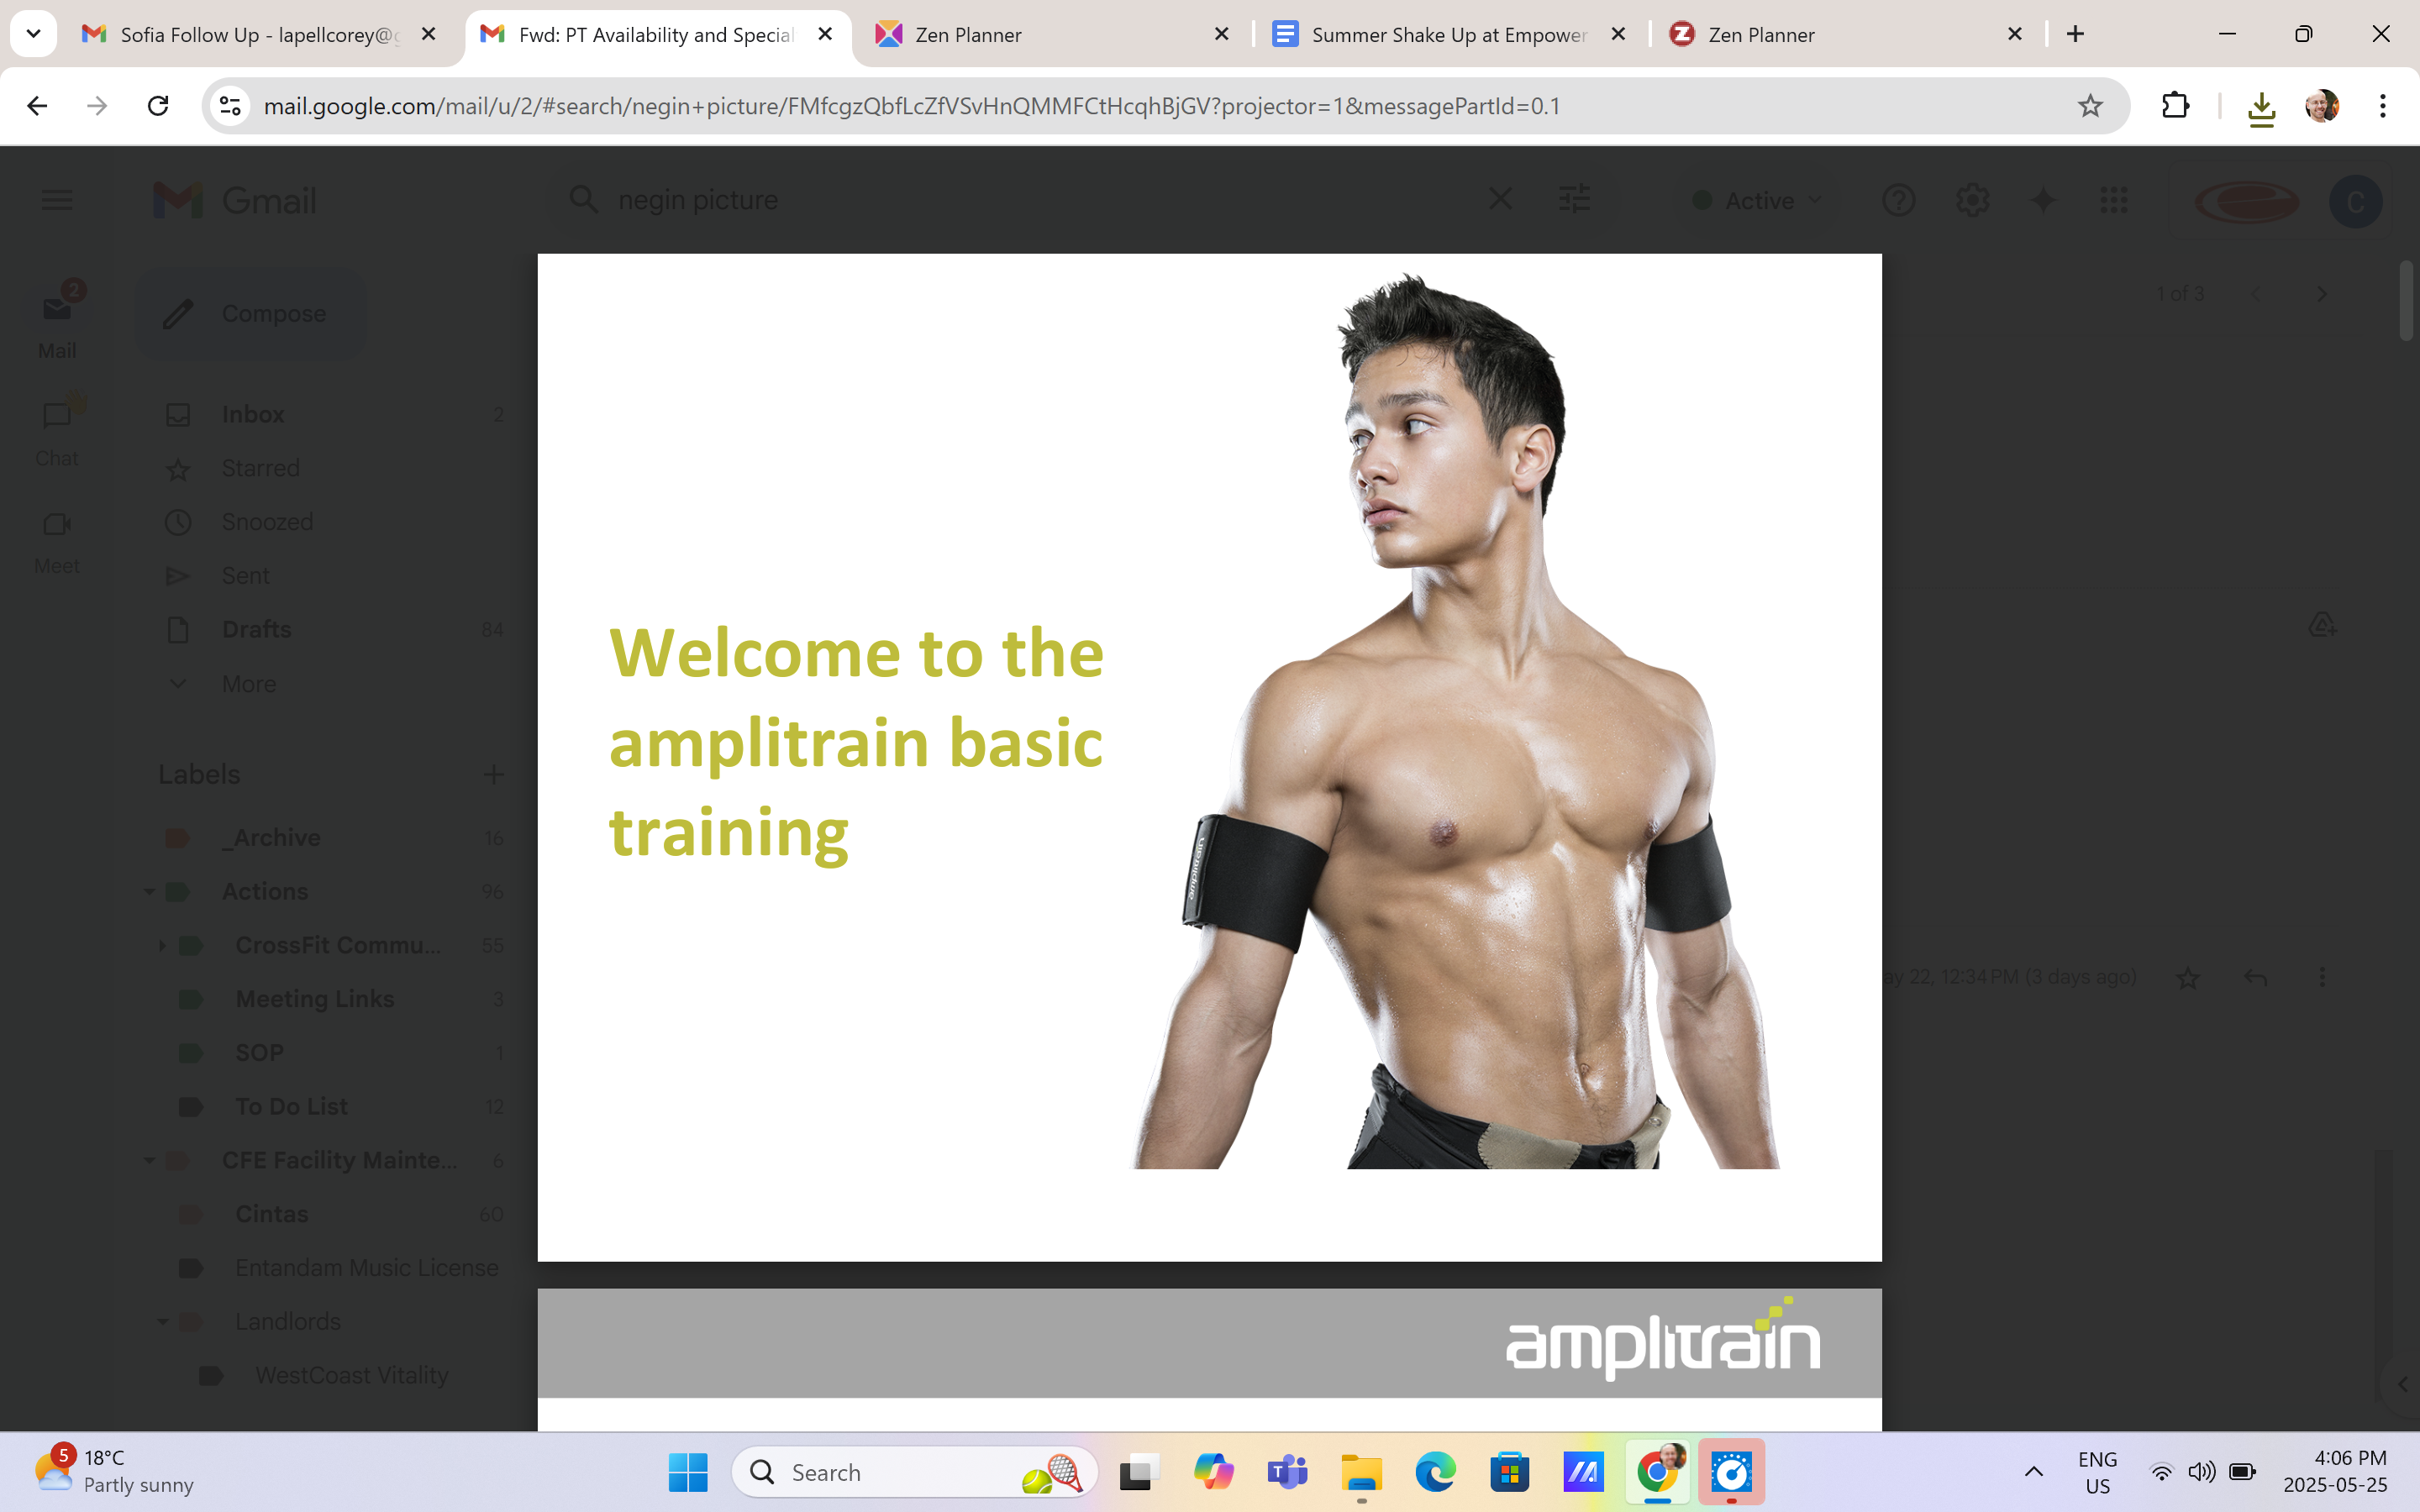Open the Windows Start menu

click(x=688, y=1472)
